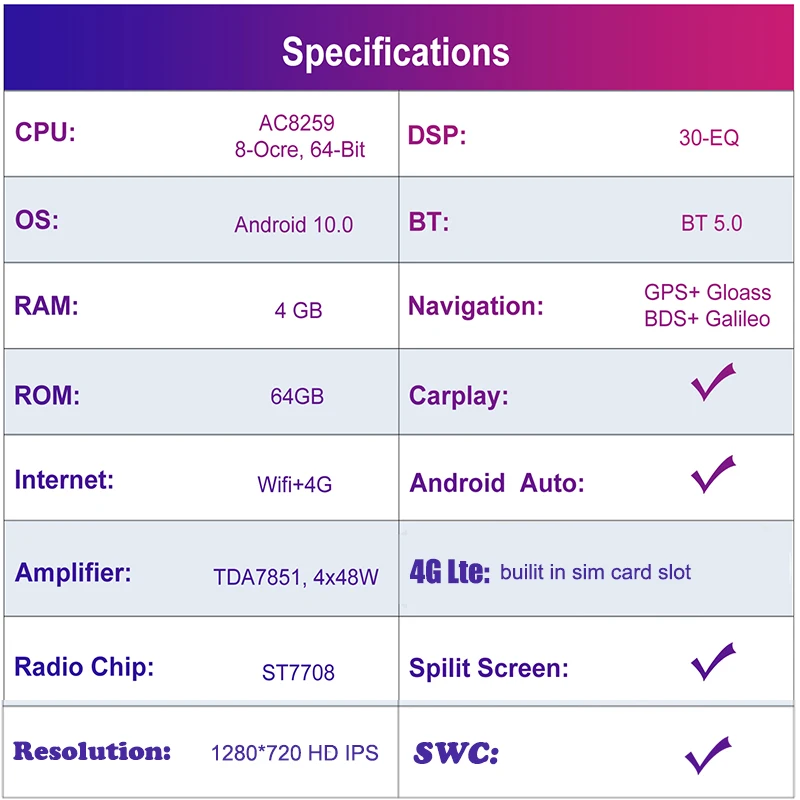Click the 4G Lte label
The image size is (800, 800).
coord(450,573)
